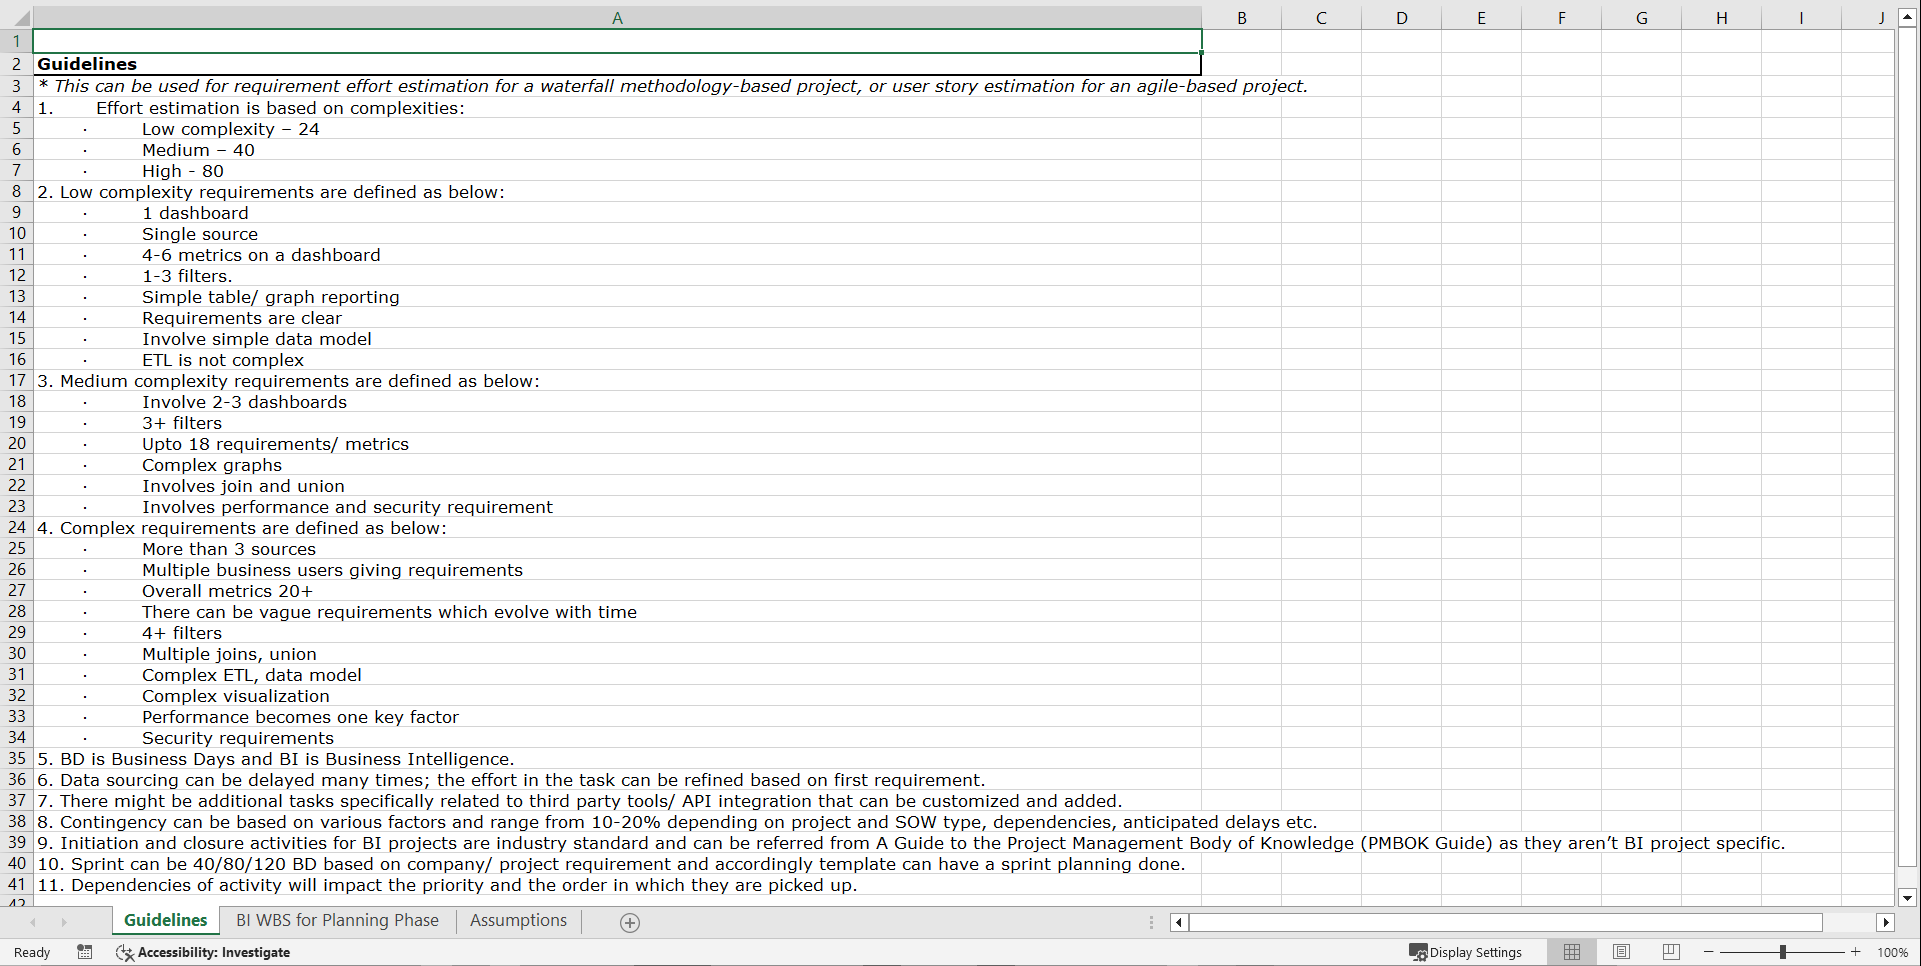Click the Zoom Out minus icon
1921x966 pixels.
pos(1708,951)
